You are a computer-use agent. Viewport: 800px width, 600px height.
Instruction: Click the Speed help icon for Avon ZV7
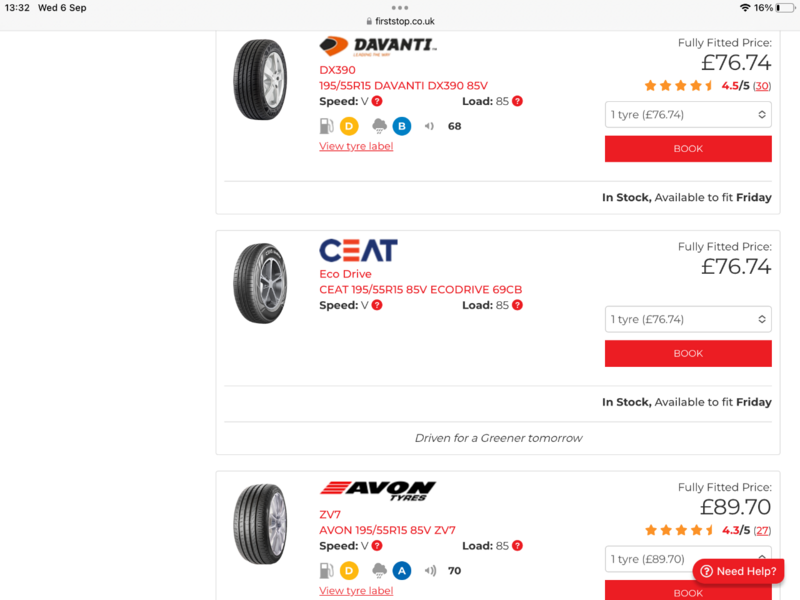click(377, 546)
